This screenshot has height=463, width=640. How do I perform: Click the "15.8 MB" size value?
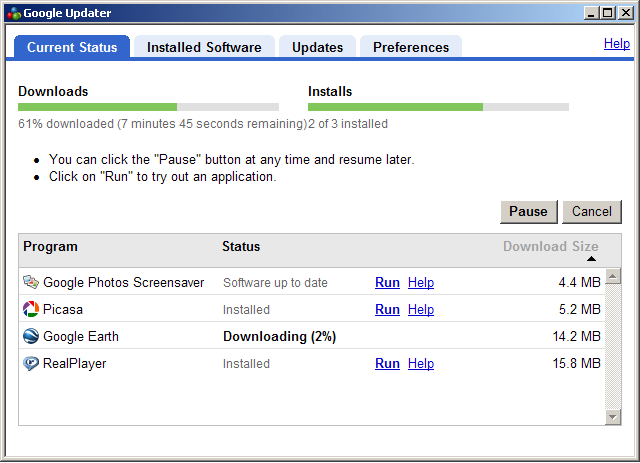(x=576, y=363)
